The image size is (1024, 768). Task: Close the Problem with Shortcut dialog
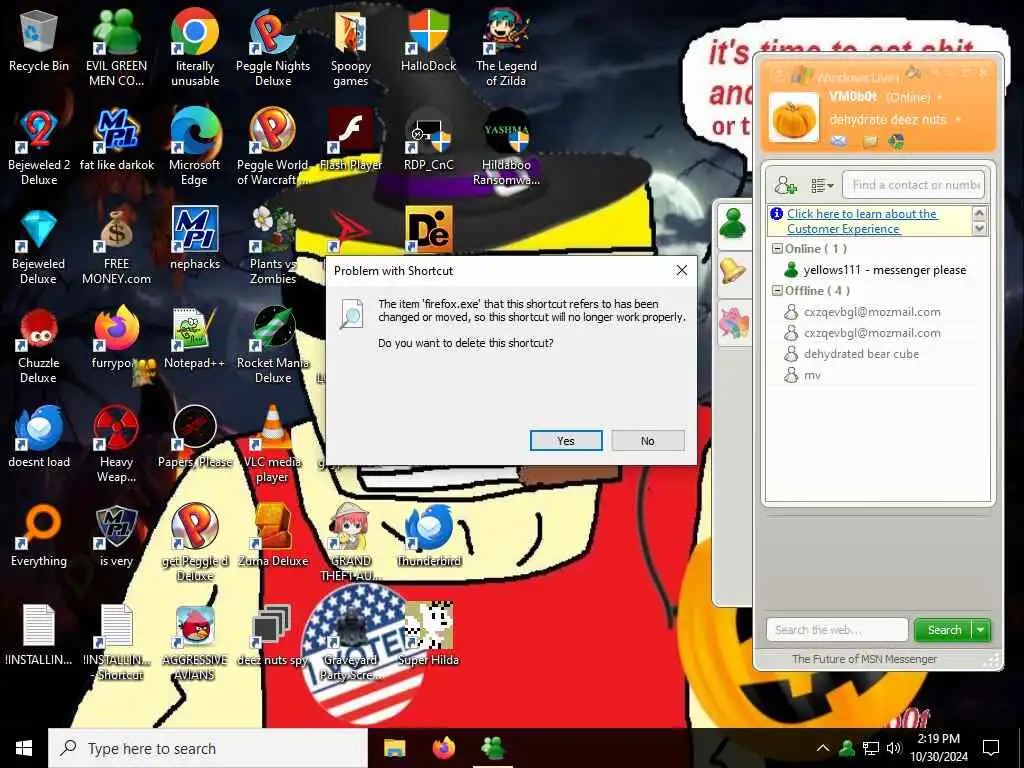point(681,270)
